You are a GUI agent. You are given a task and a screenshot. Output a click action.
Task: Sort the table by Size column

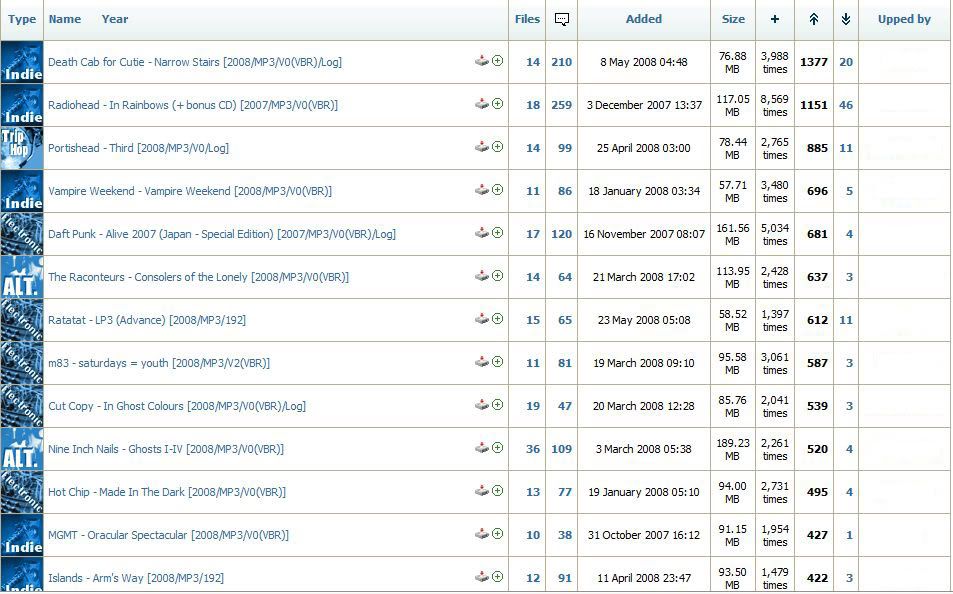(733, 19)
